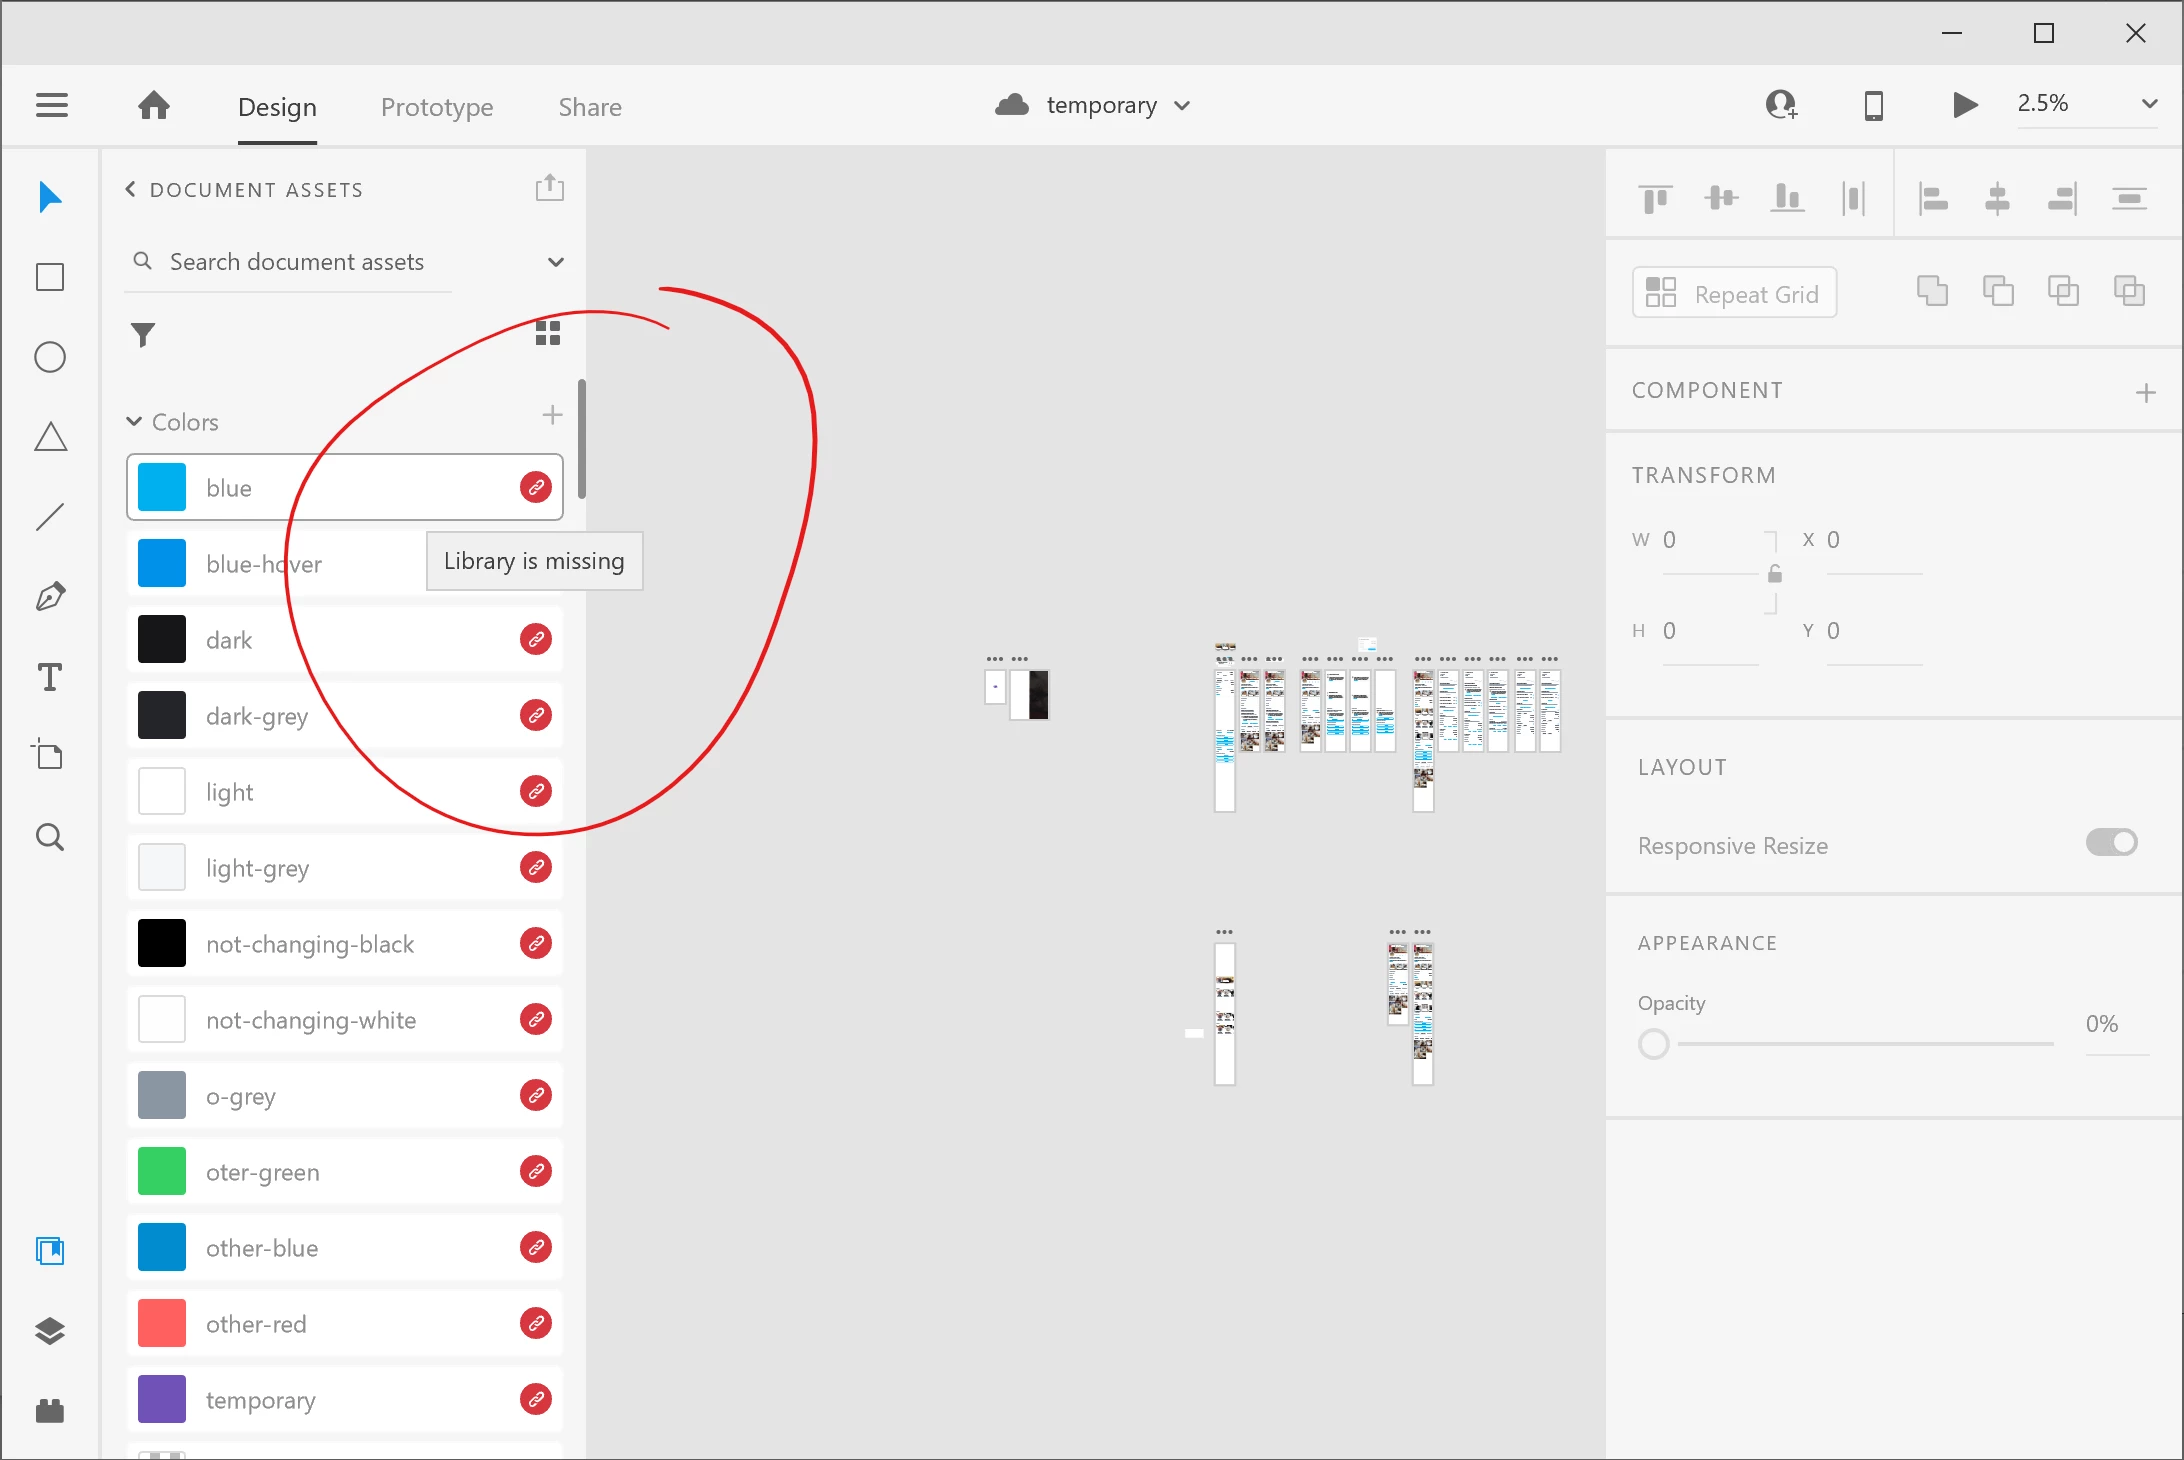The height and width of the screenshot is (1460, 2184).
Task: Open the Layers panel icon
Action: click(50, 1331)
